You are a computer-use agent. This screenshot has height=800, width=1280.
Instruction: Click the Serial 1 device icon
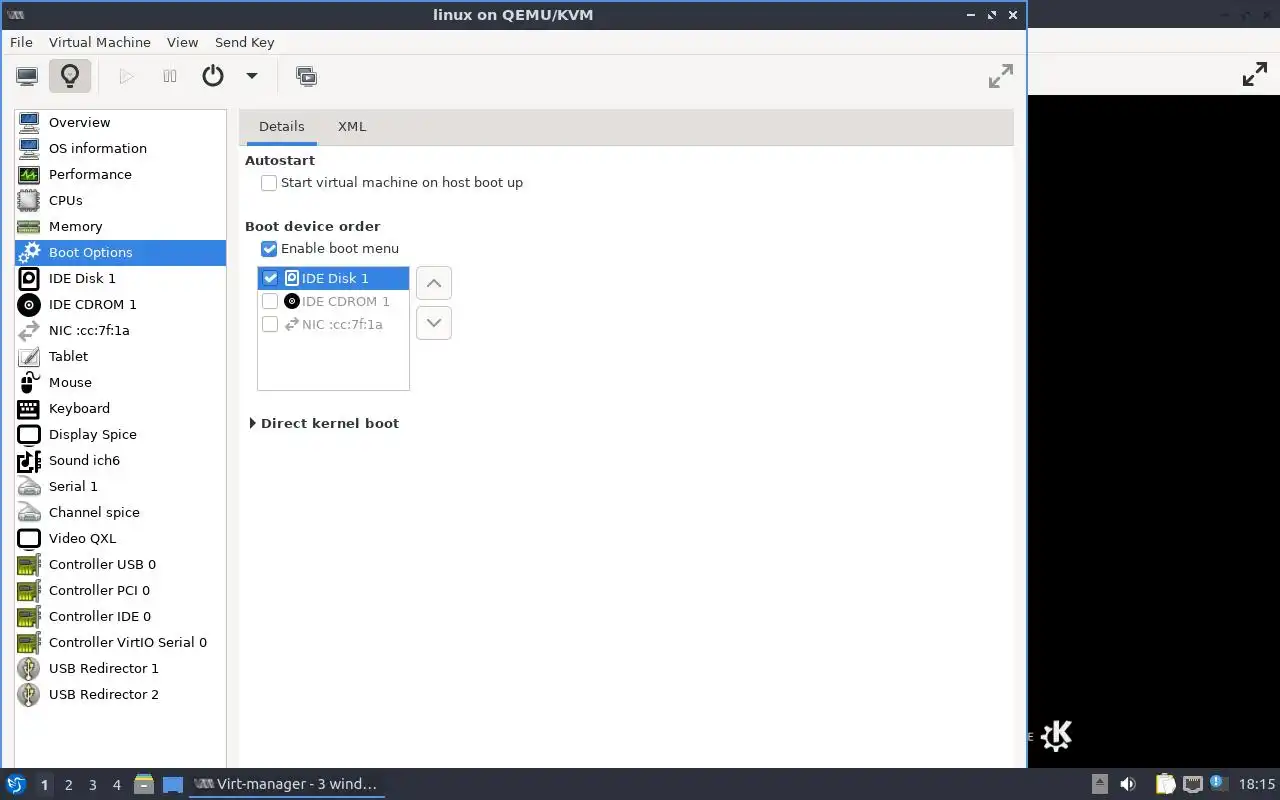click(29, 486)
